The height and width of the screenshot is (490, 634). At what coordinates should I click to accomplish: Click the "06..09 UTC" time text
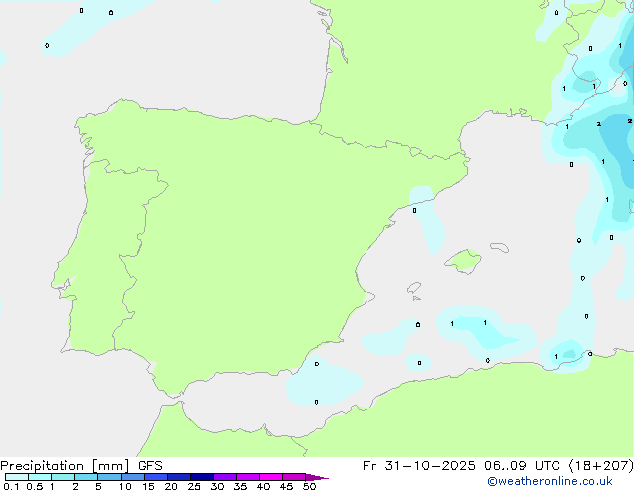[522, 466]
